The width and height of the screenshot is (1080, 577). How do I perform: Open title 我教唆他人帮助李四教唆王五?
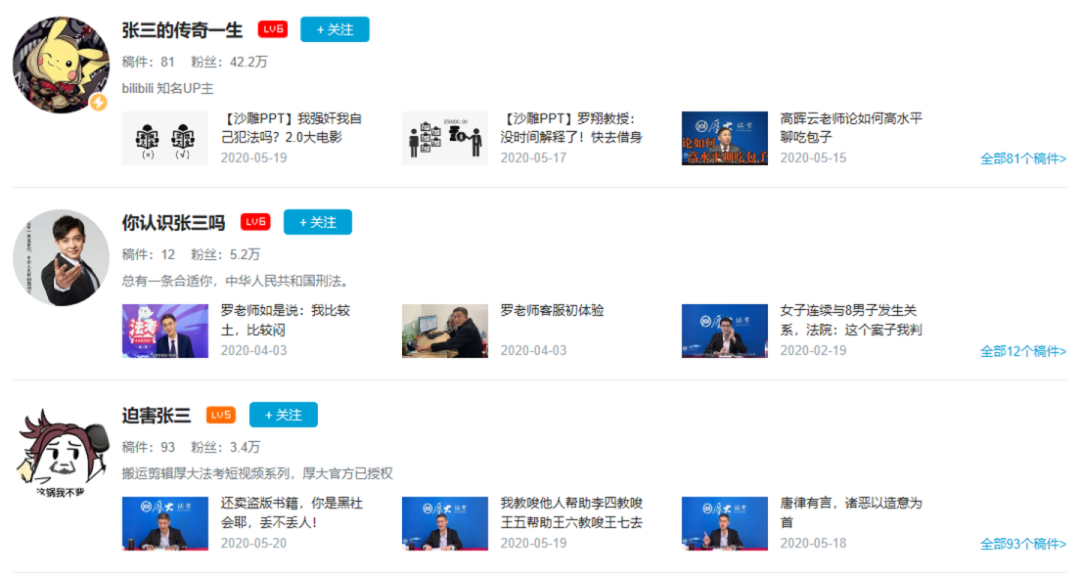tap(572, 513)
